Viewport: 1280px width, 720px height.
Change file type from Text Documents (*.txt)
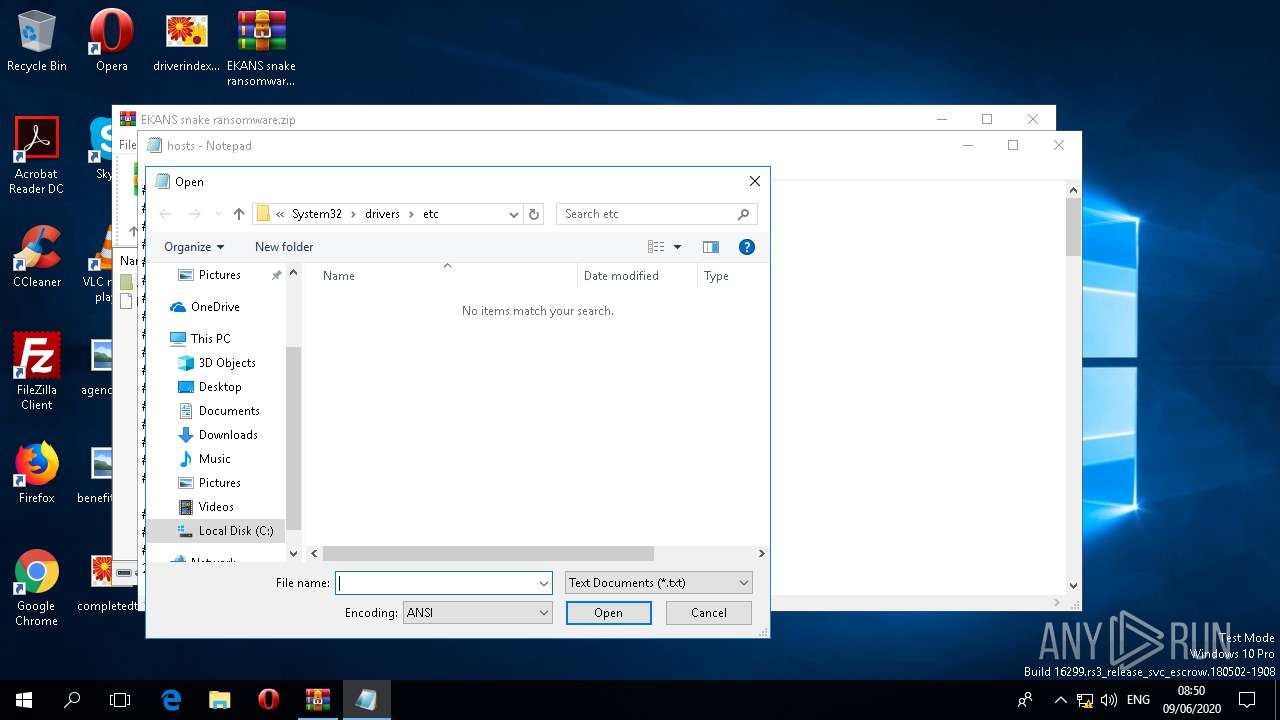click(x=658, y=583)
